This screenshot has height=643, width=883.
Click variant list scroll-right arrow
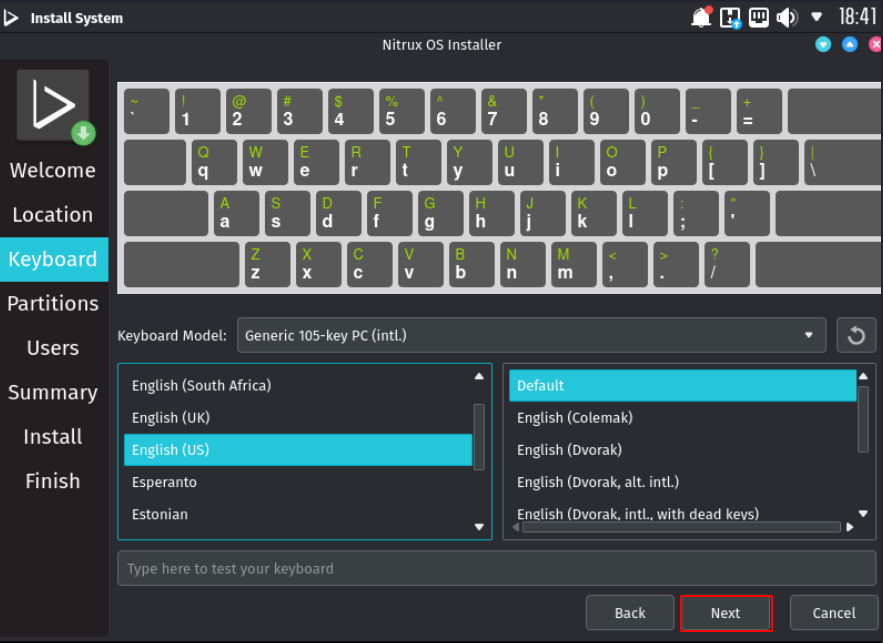(850, 528)
